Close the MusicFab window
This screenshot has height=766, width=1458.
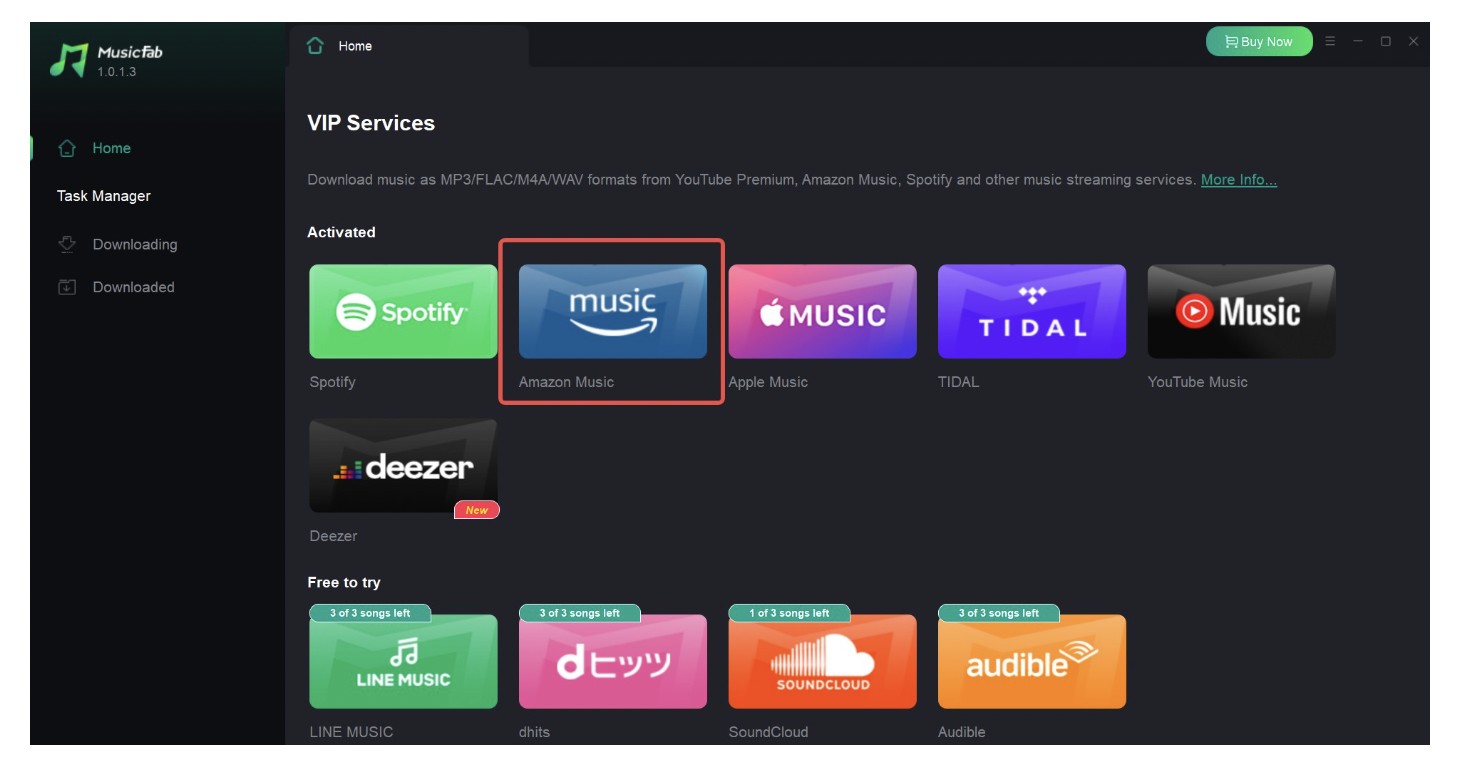(x=1413, y=41)
